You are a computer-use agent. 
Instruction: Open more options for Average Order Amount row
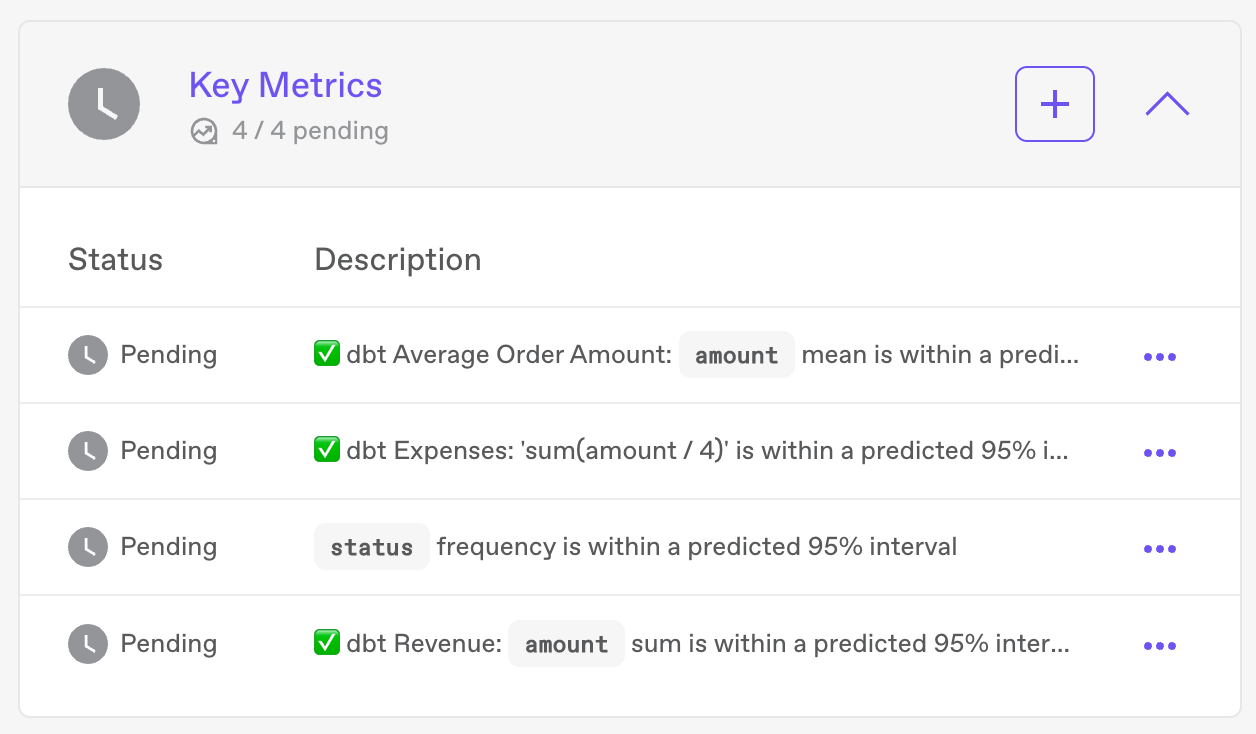point(1159,357)
